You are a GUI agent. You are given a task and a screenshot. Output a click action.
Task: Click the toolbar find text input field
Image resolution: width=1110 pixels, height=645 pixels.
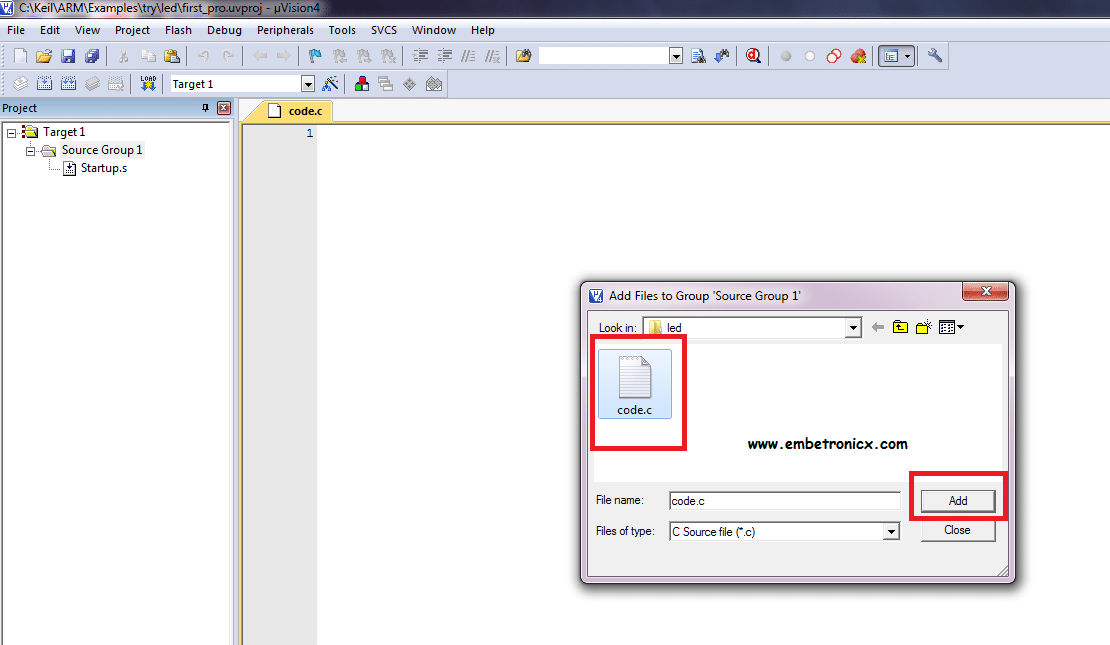click(604, 57)
